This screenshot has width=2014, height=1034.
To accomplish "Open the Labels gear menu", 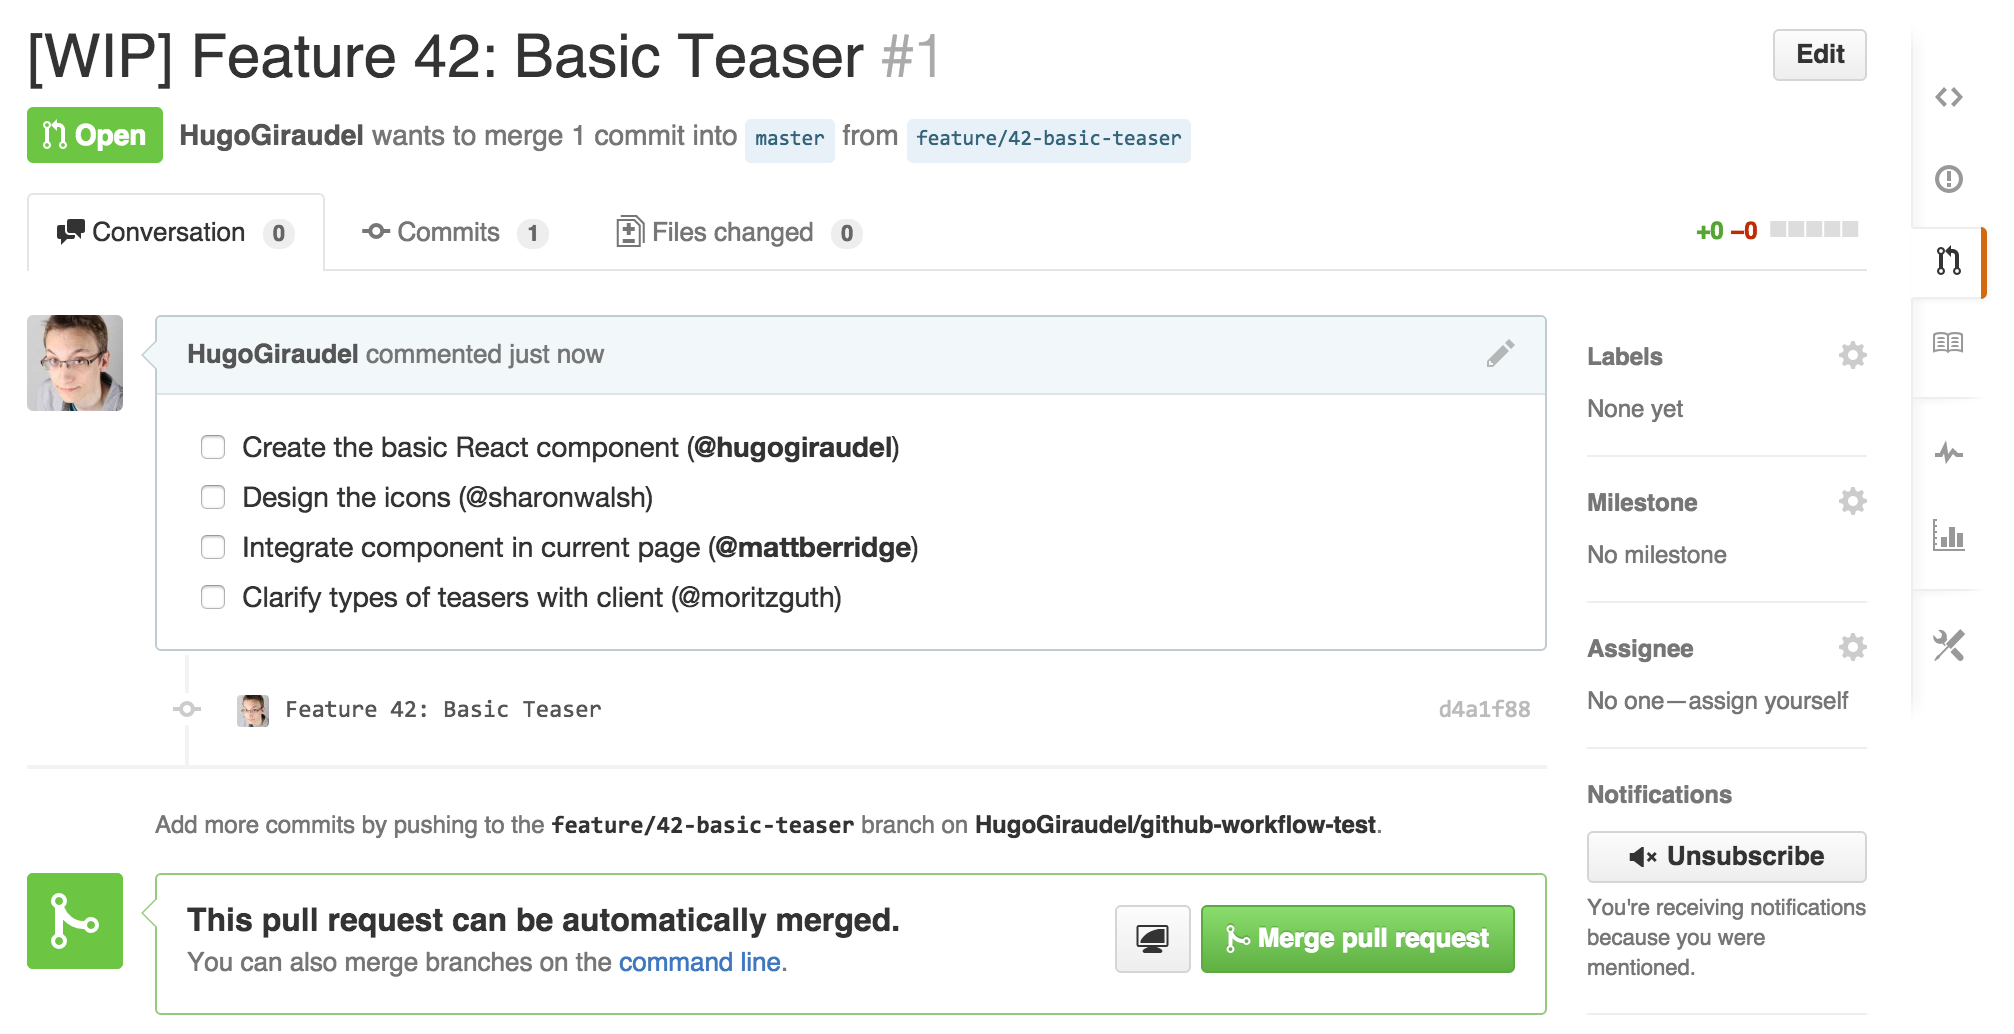I will tap(1852, 355).
